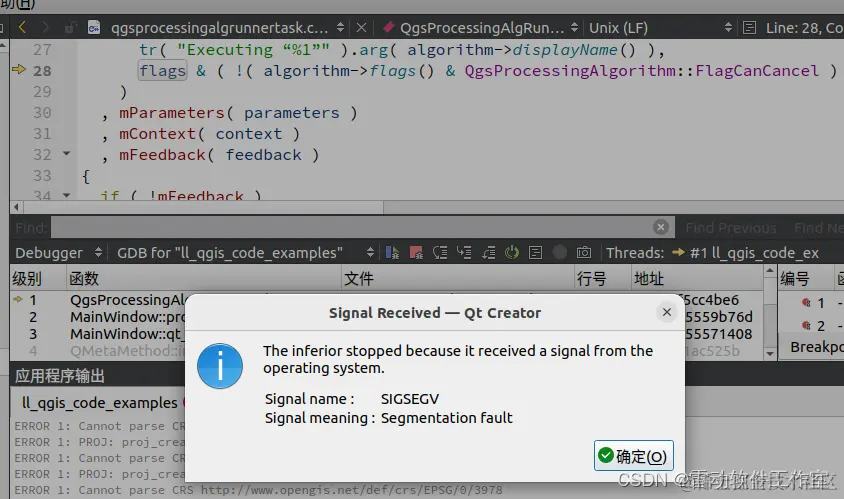Image resolution: width=844 pixels, height=499 pixels.
Task: Collapse the fold marker at line 32
Action: 67,154
